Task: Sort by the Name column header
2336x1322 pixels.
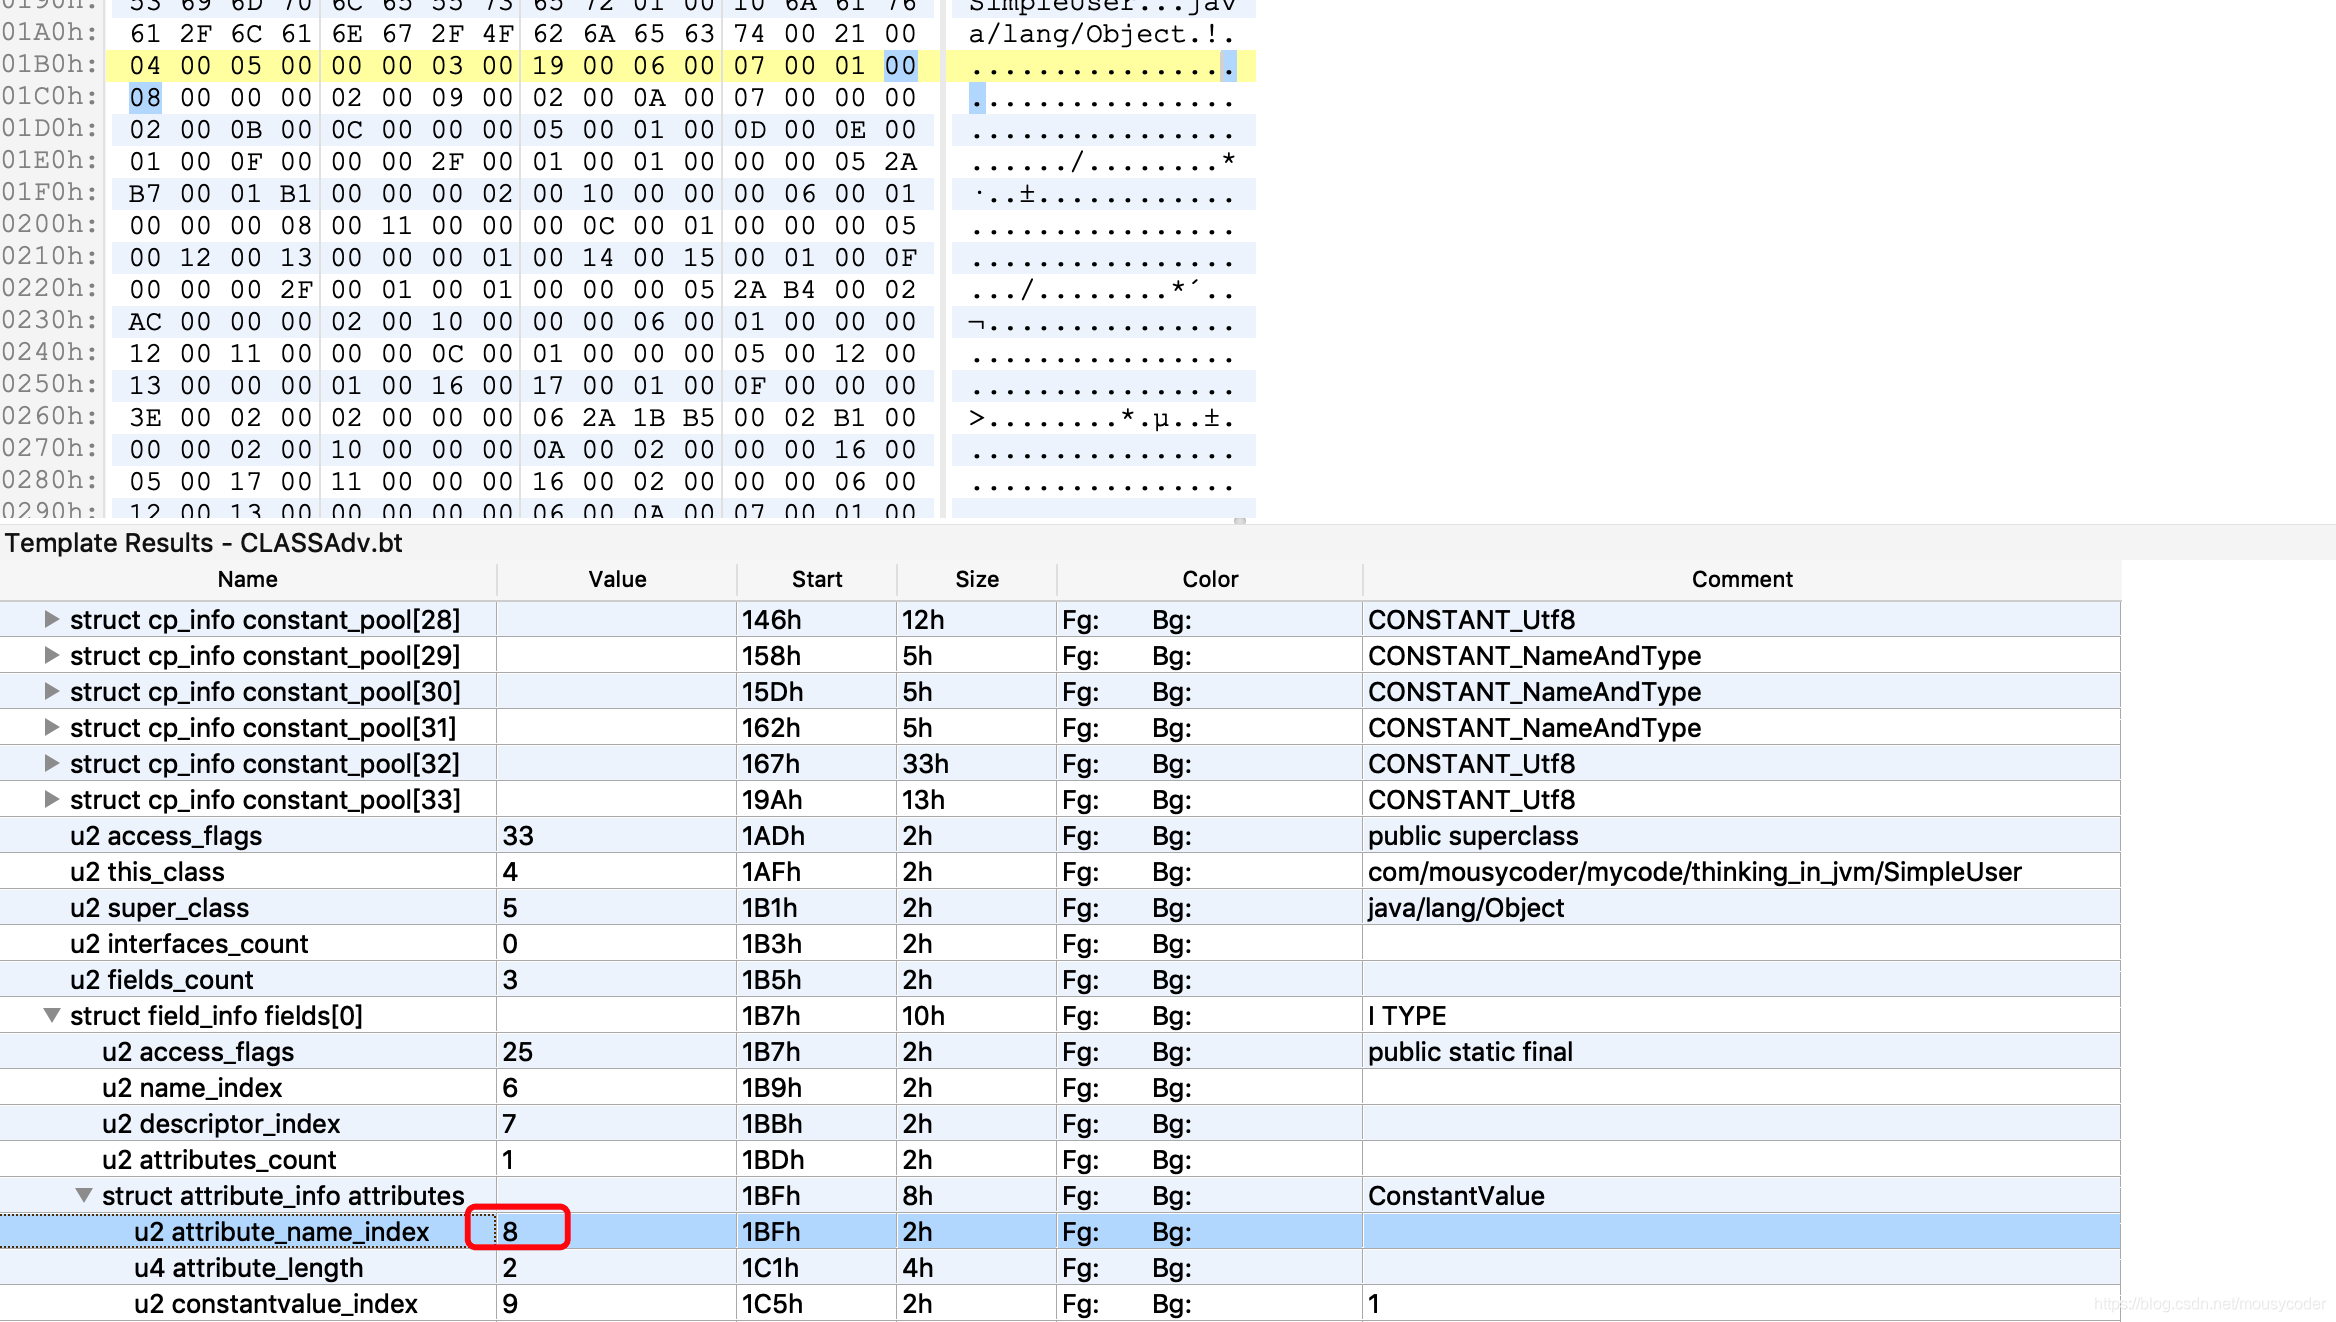Action: 247,579
